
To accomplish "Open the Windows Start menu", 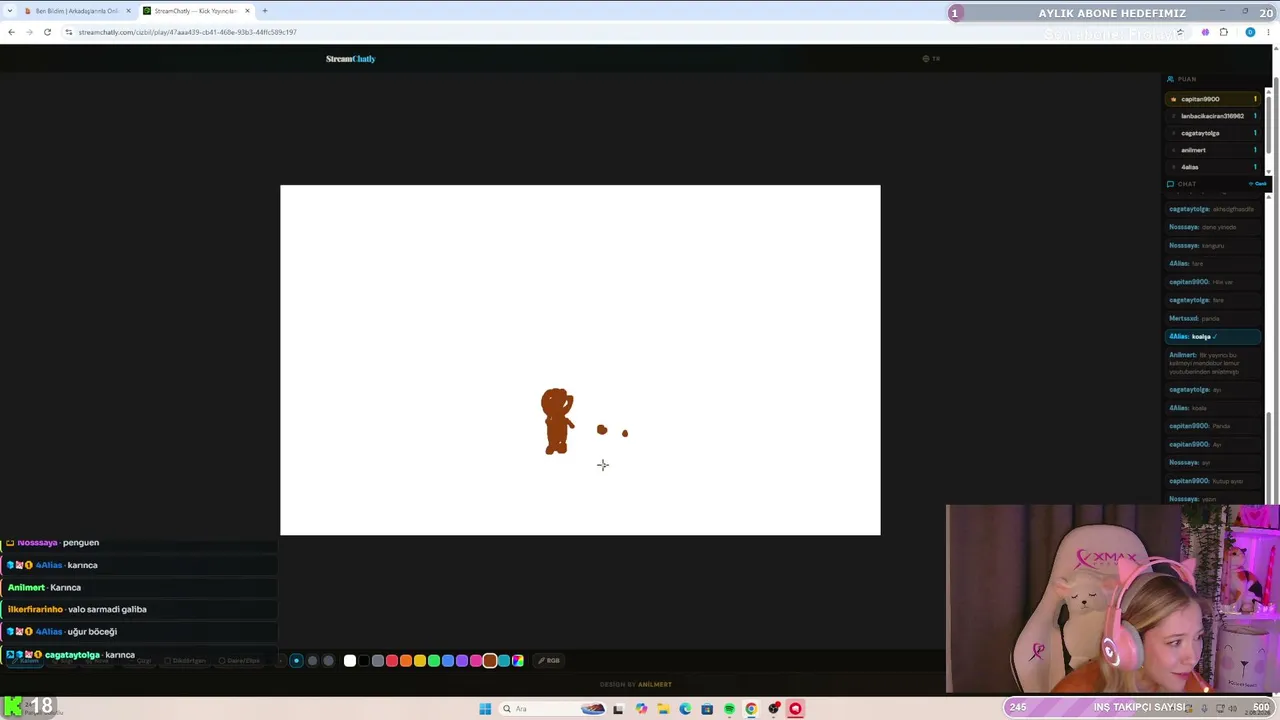I will (x=485, y=709).
